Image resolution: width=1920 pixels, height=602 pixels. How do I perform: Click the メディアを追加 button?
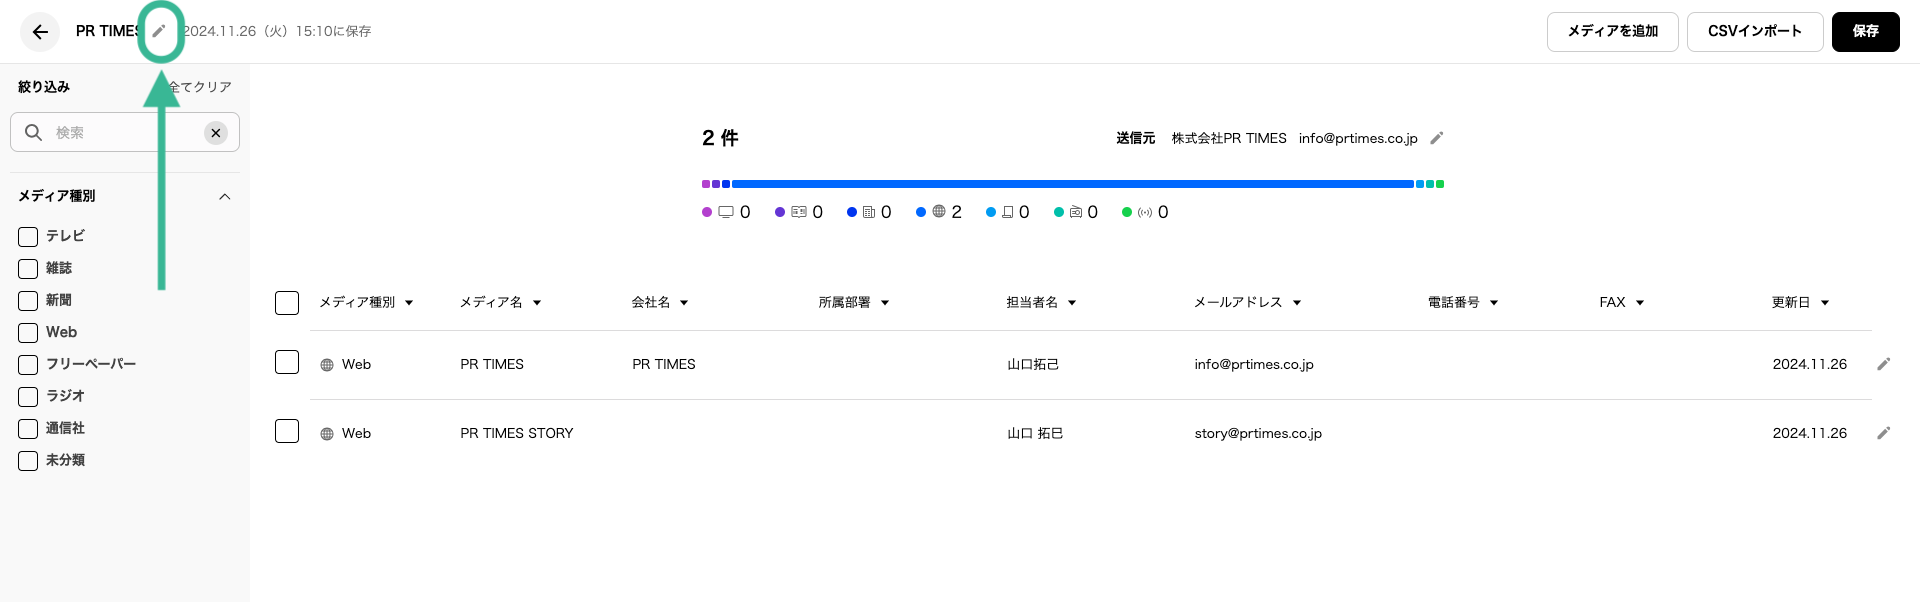(x=1613, y=32)
